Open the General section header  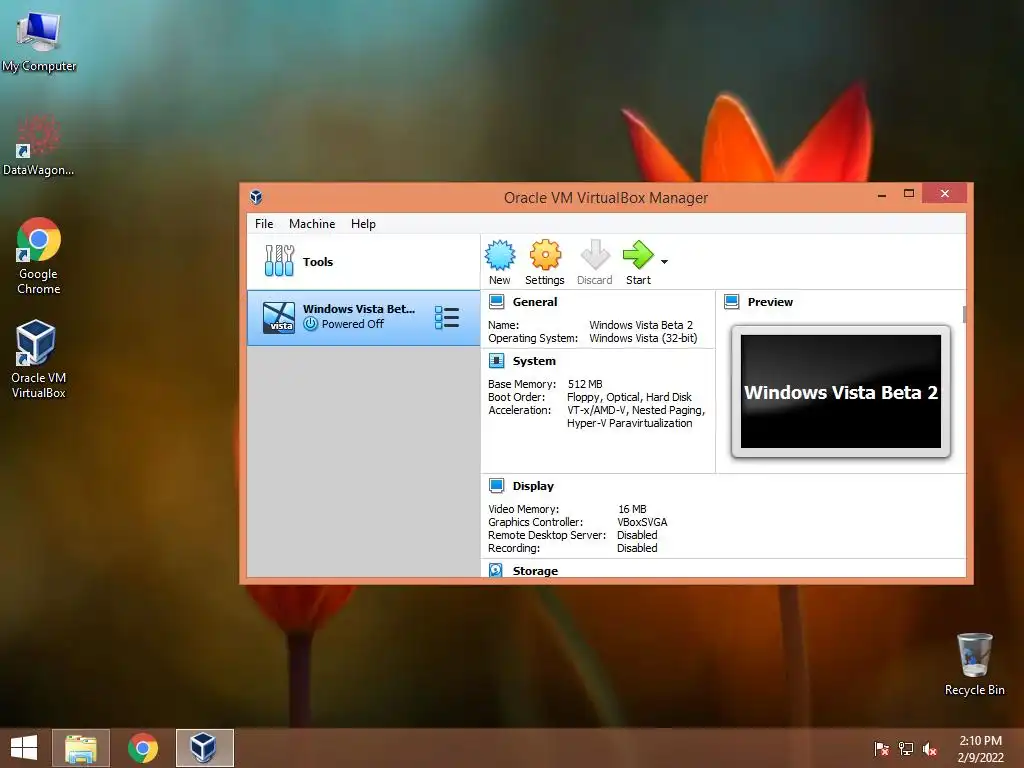click(x=535, y=302)
